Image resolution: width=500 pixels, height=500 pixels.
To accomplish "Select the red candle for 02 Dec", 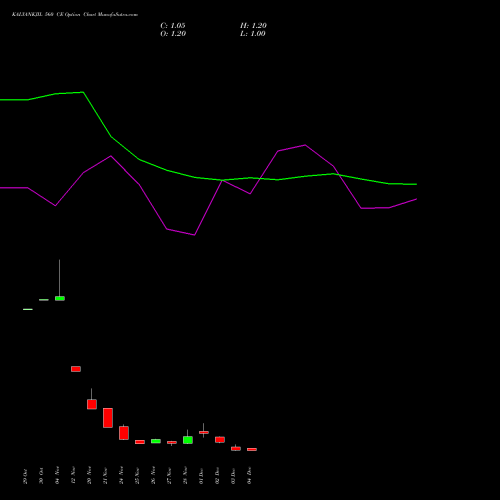I will 220,440.
